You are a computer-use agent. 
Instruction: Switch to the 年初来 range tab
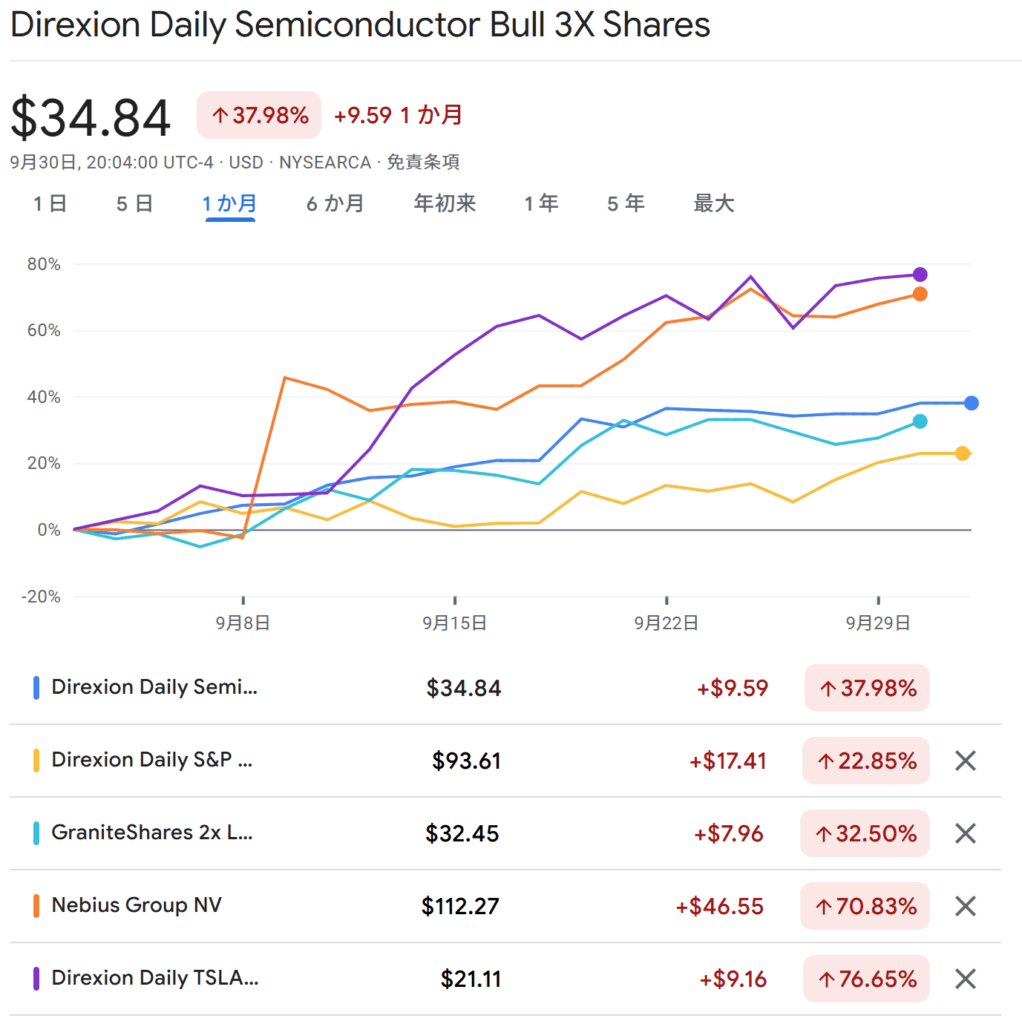tap(444, 204)
